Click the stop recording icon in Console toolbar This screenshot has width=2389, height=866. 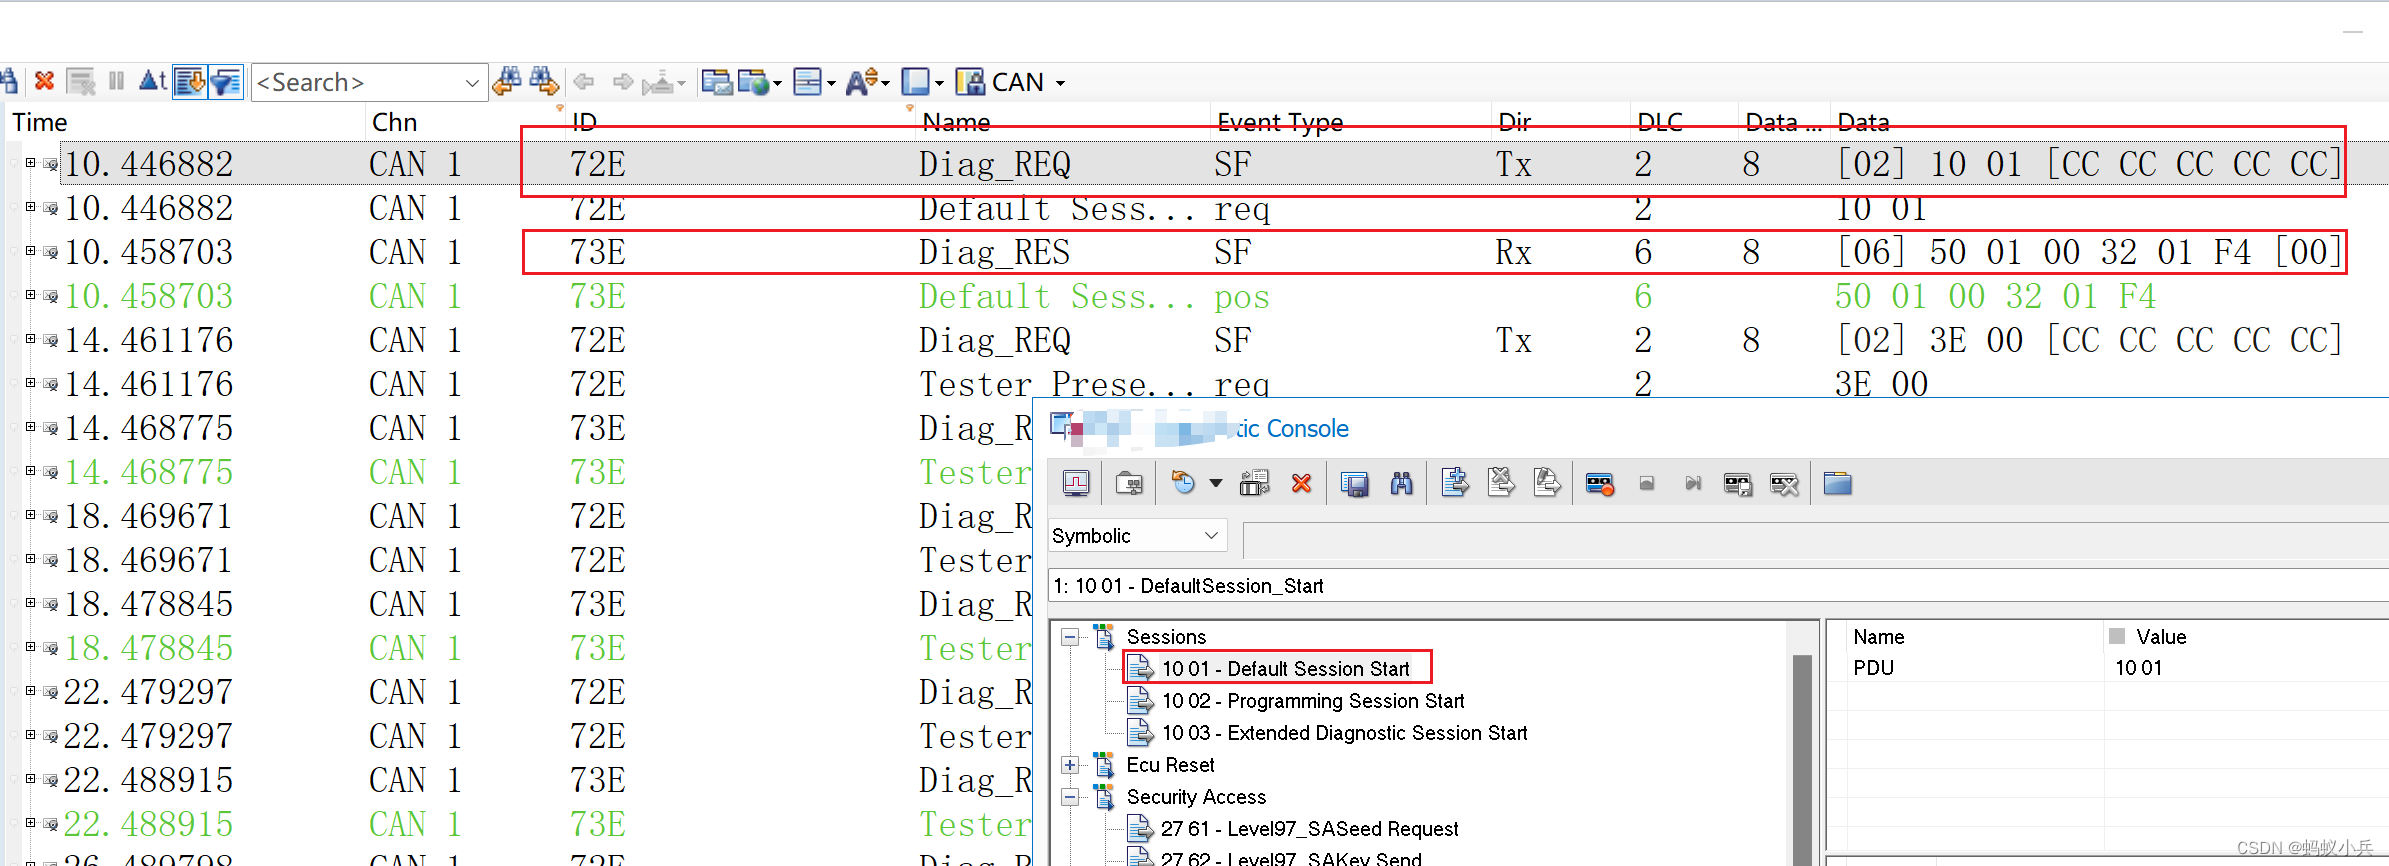pyautogui.click(x=1647, y=484)
